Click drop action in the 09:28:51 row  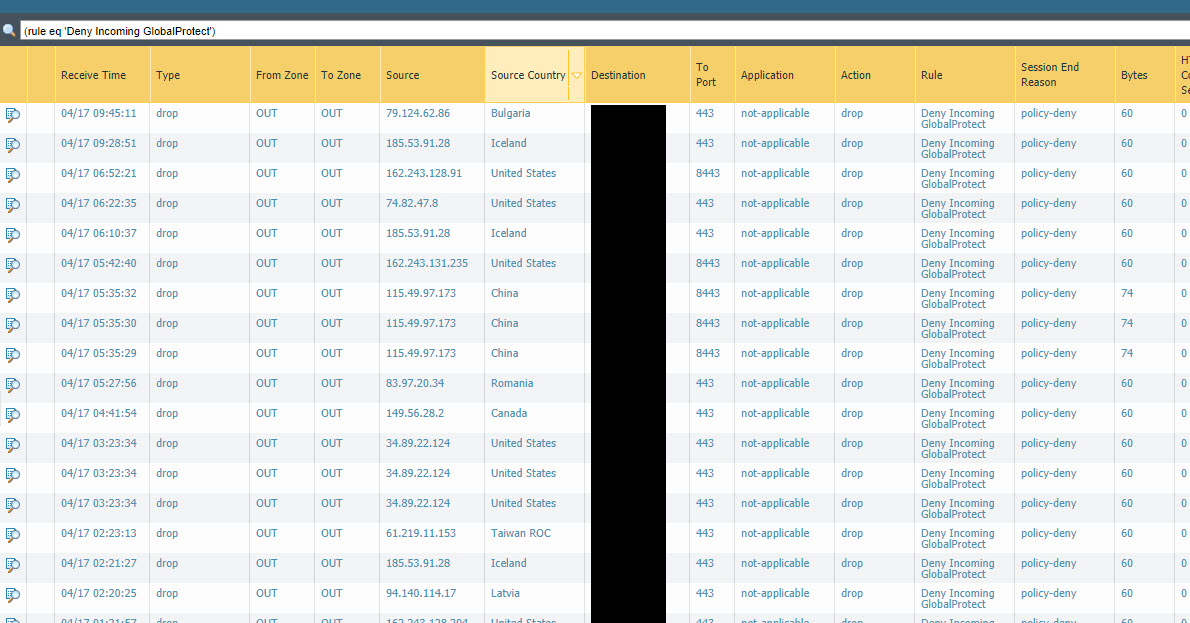pos(852,143)
